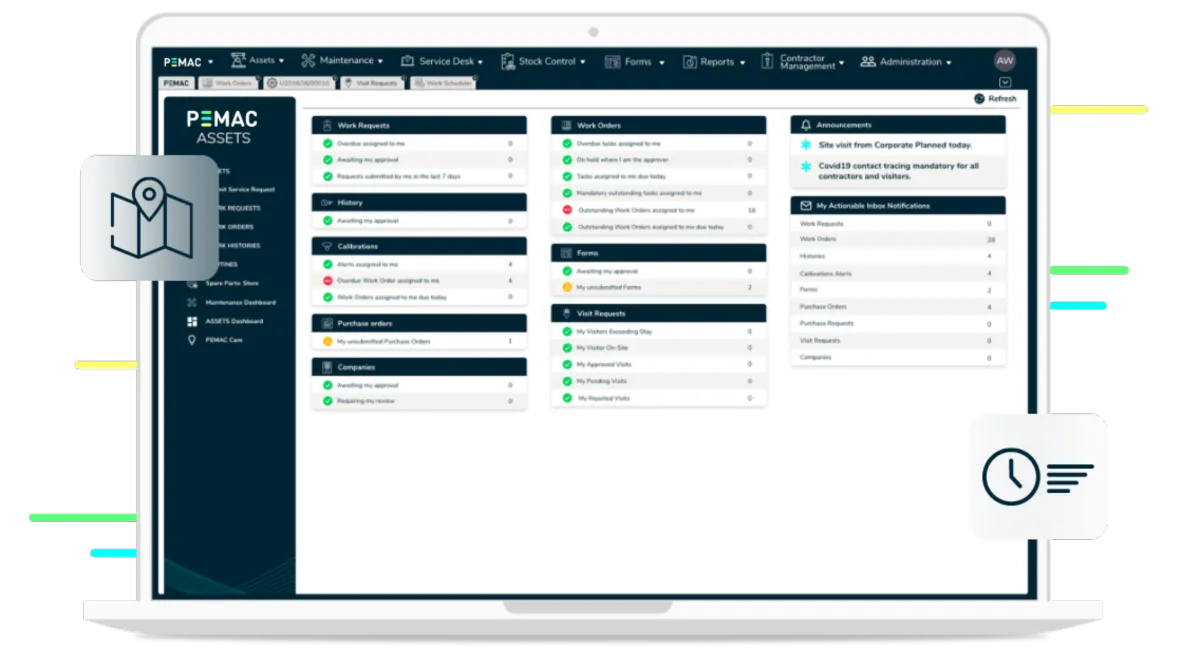Image resolution: width=1200 pixels, height=665 pixels.
Task: Open Spare Parts Store in the sidebar
Action: (231, 283)
